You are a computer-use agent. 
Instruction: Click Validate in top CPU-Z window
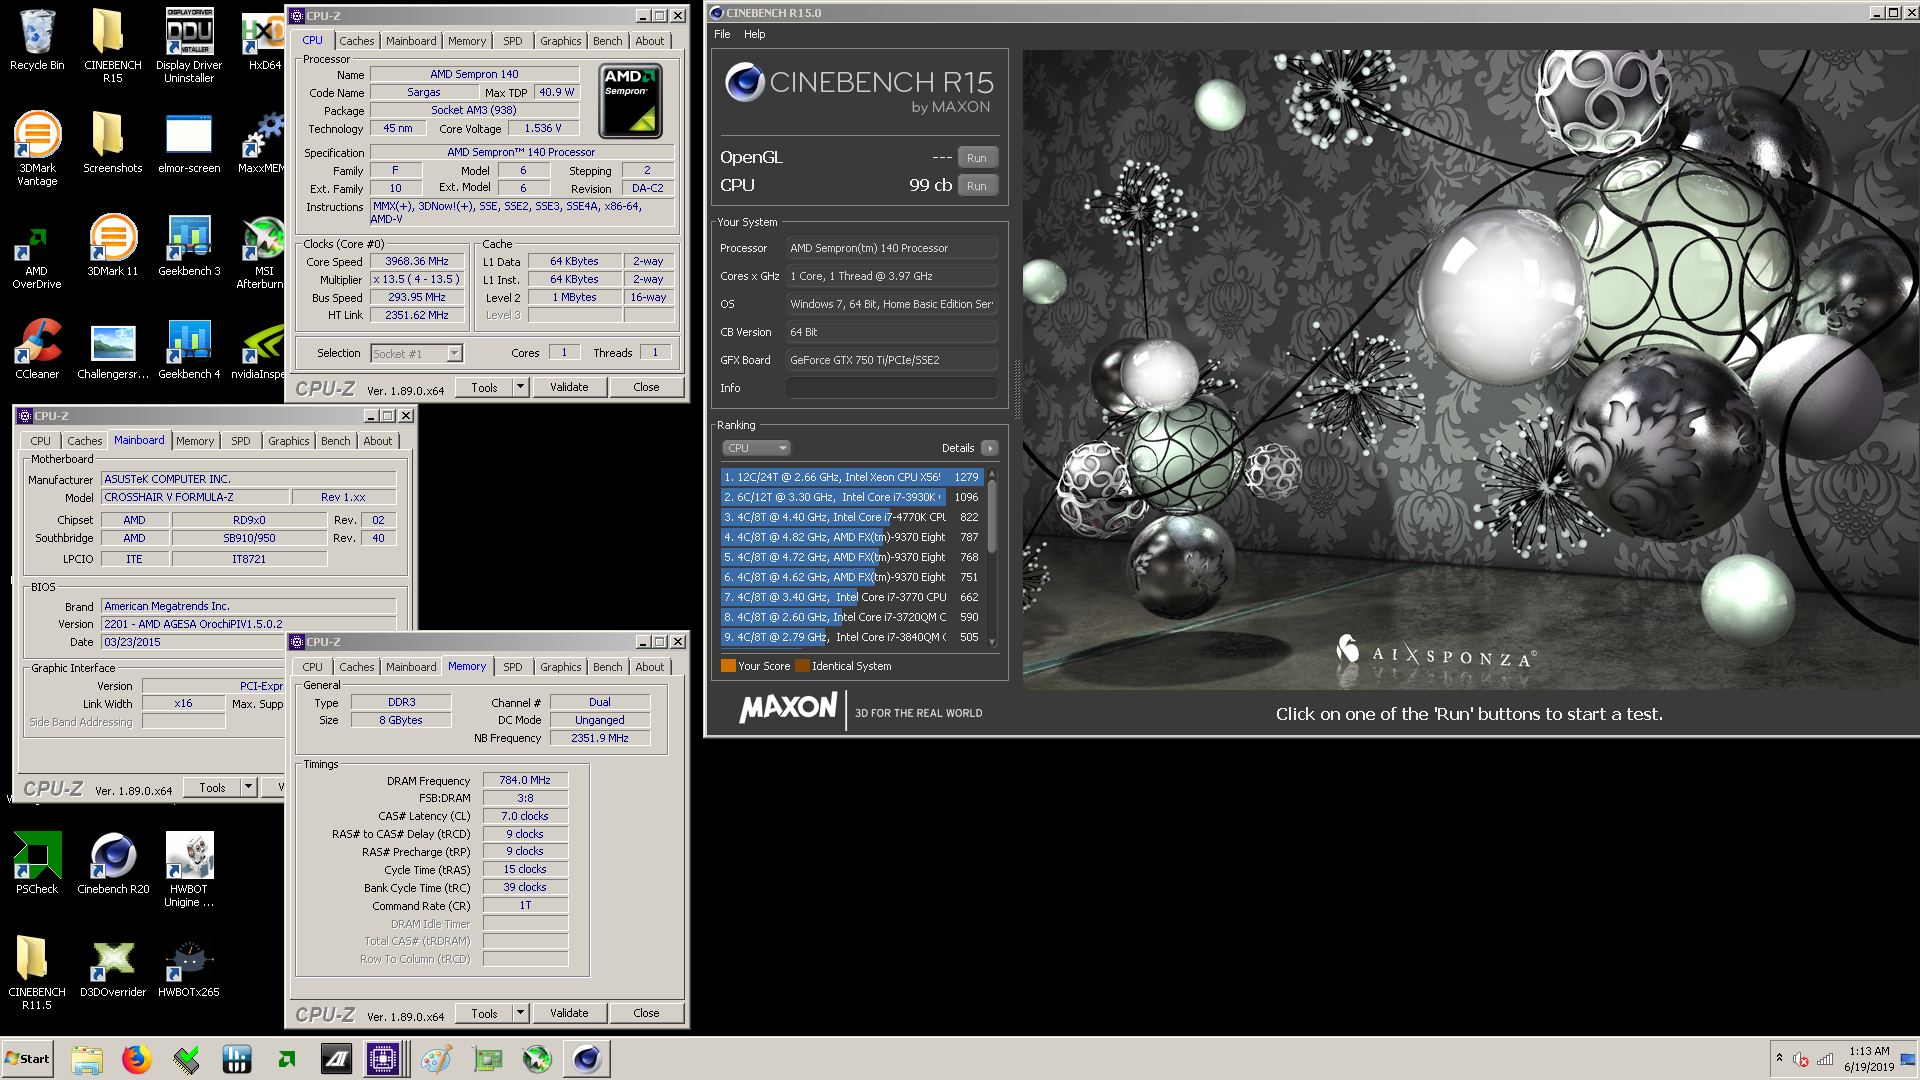569,387
